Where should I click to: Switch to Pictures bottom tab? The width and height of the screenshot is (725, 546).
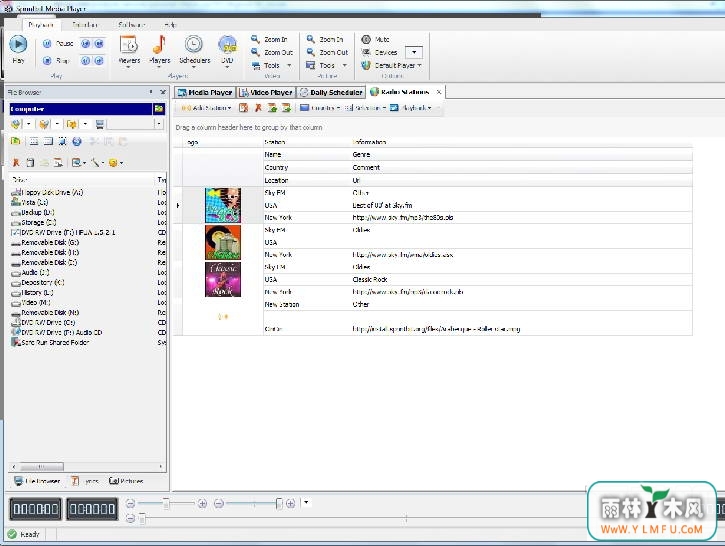tap(126, 481)
